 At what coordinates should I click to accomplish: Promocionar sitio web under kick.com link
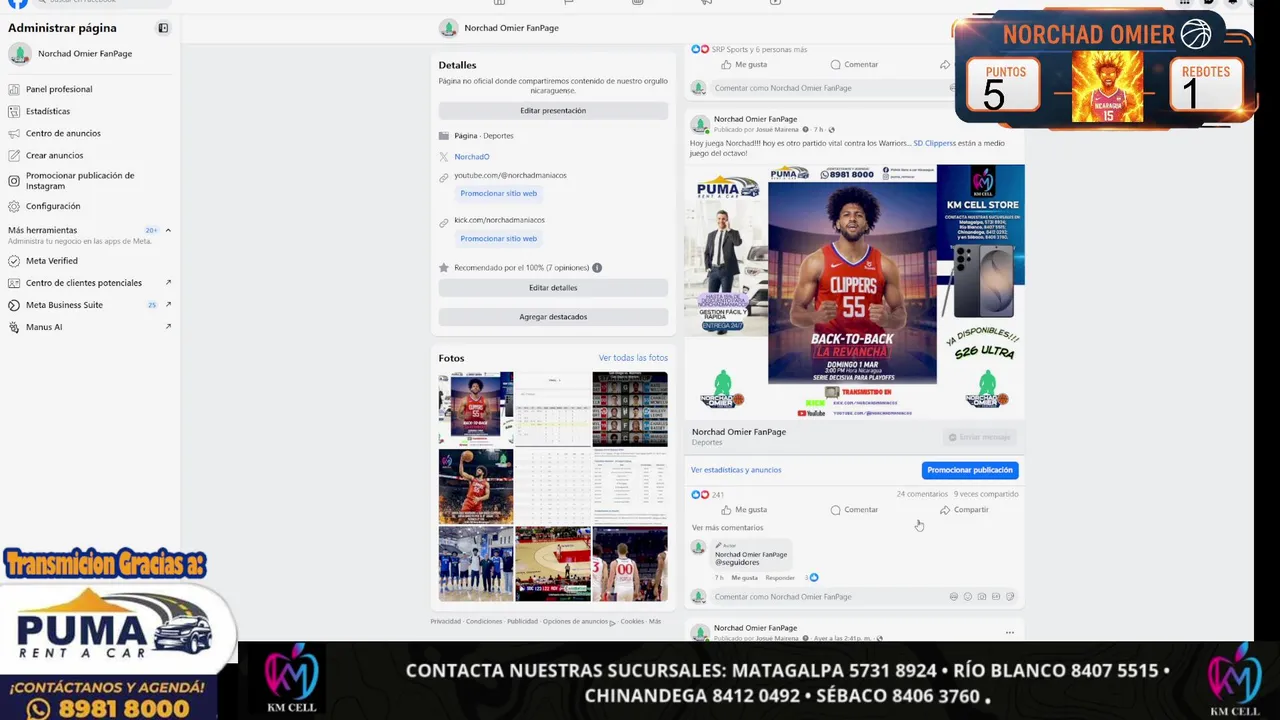[x=498, y=238]
